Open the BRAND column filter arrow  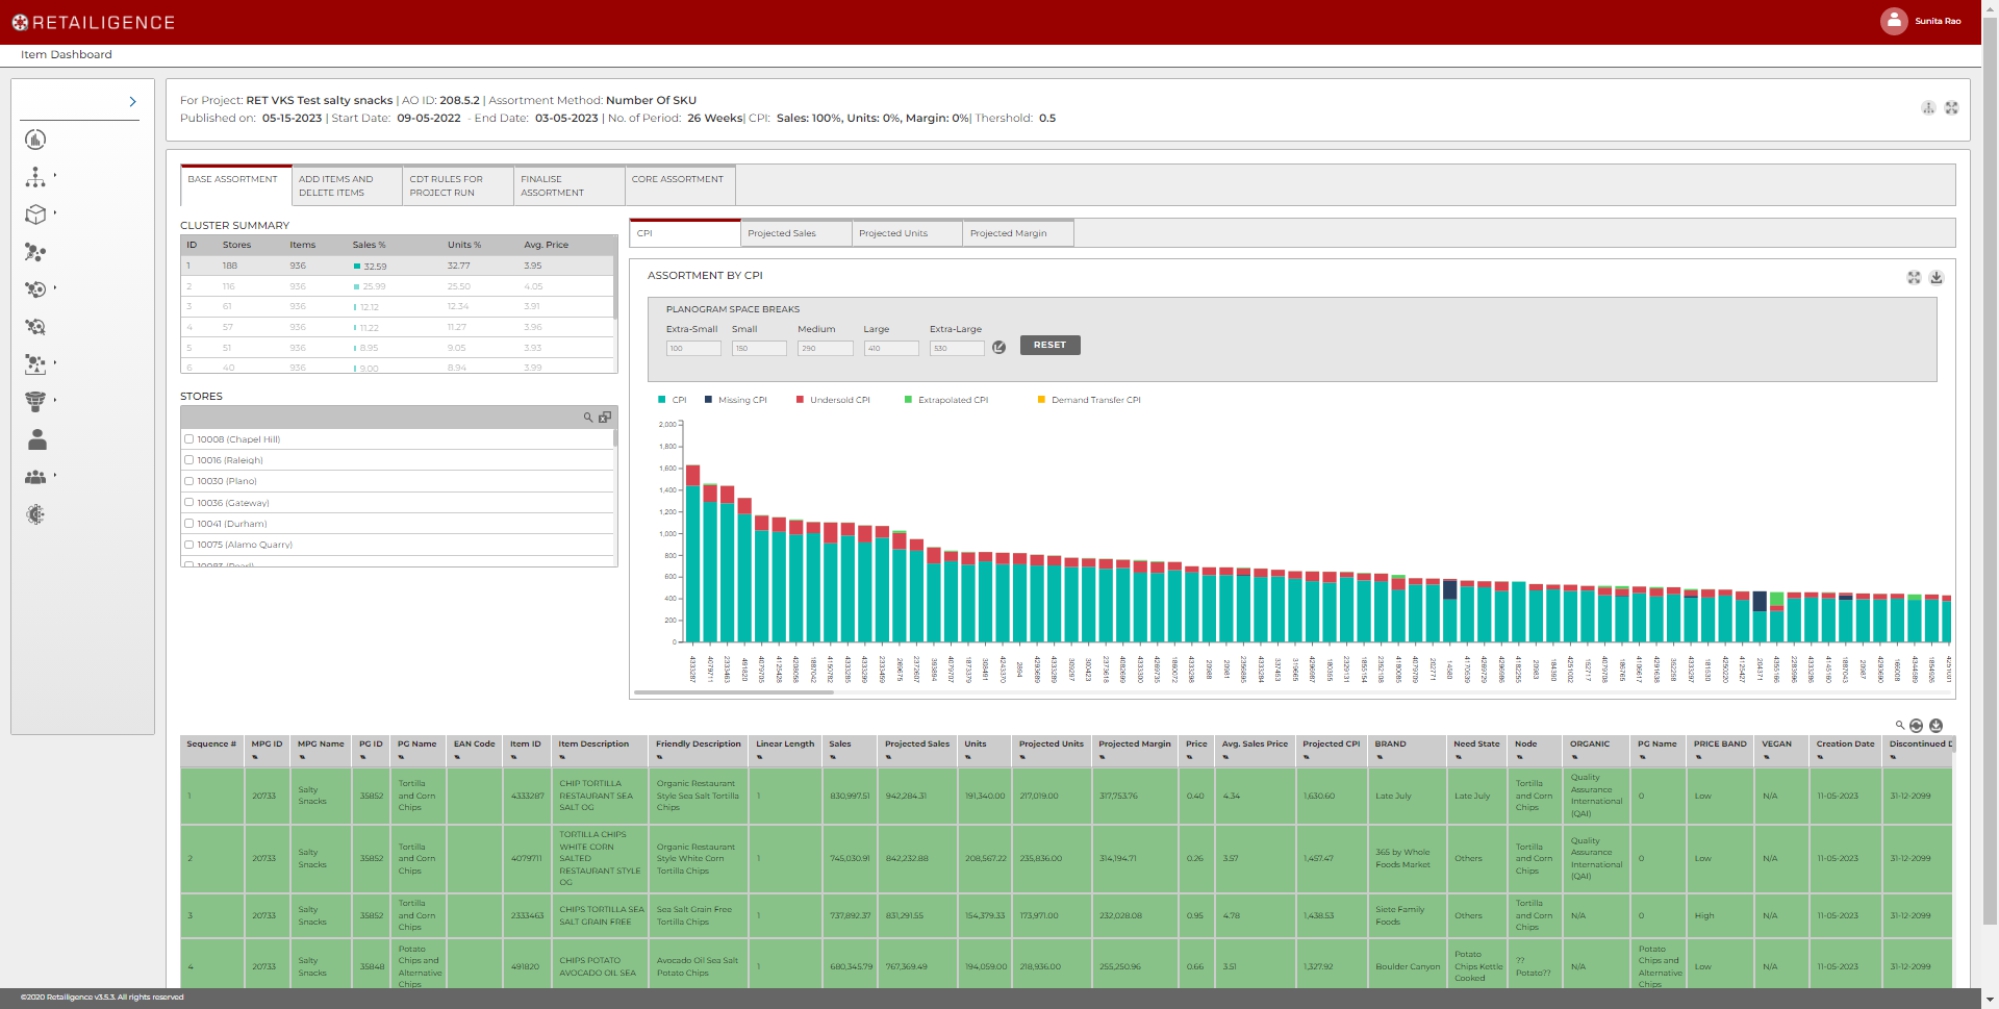[x=1379, y=757]
